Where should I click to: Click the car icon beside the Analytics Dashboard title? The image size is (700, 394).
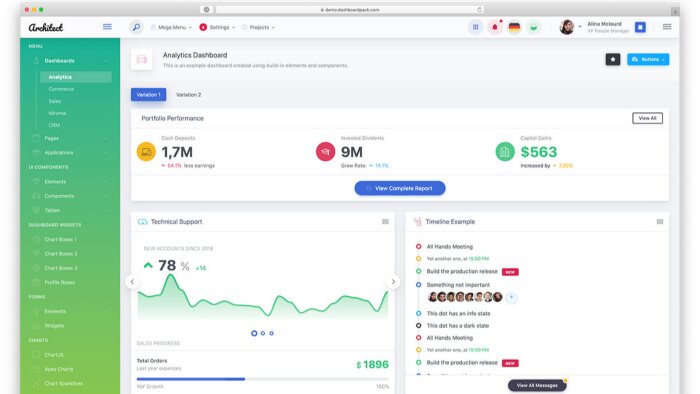point(142,59)
